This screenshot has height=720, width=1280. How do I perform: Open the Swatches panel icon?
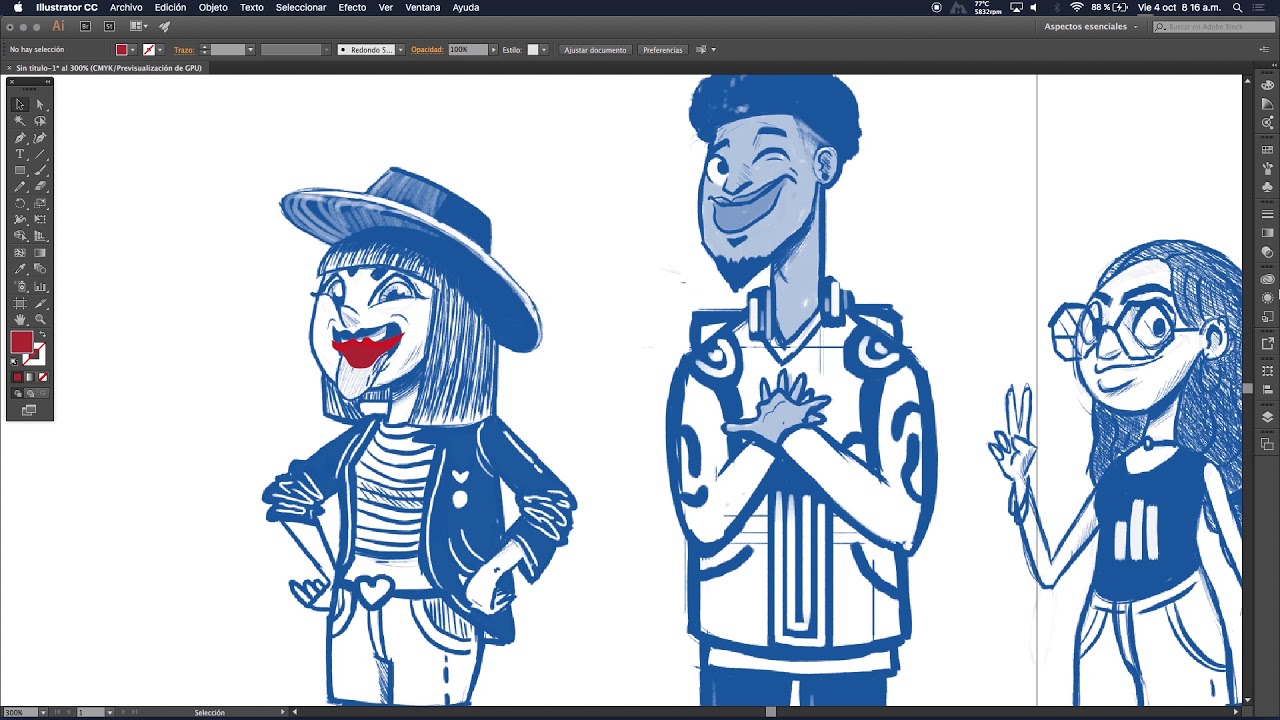[1267, 150]
